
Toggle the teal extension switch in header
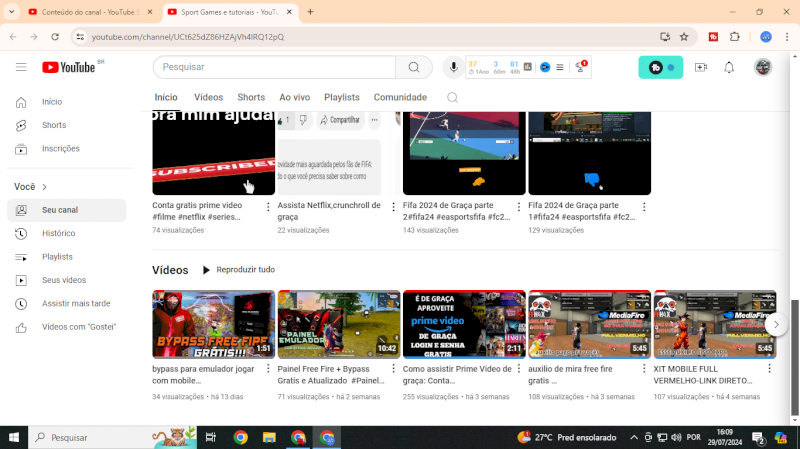[x=661, y=67]
